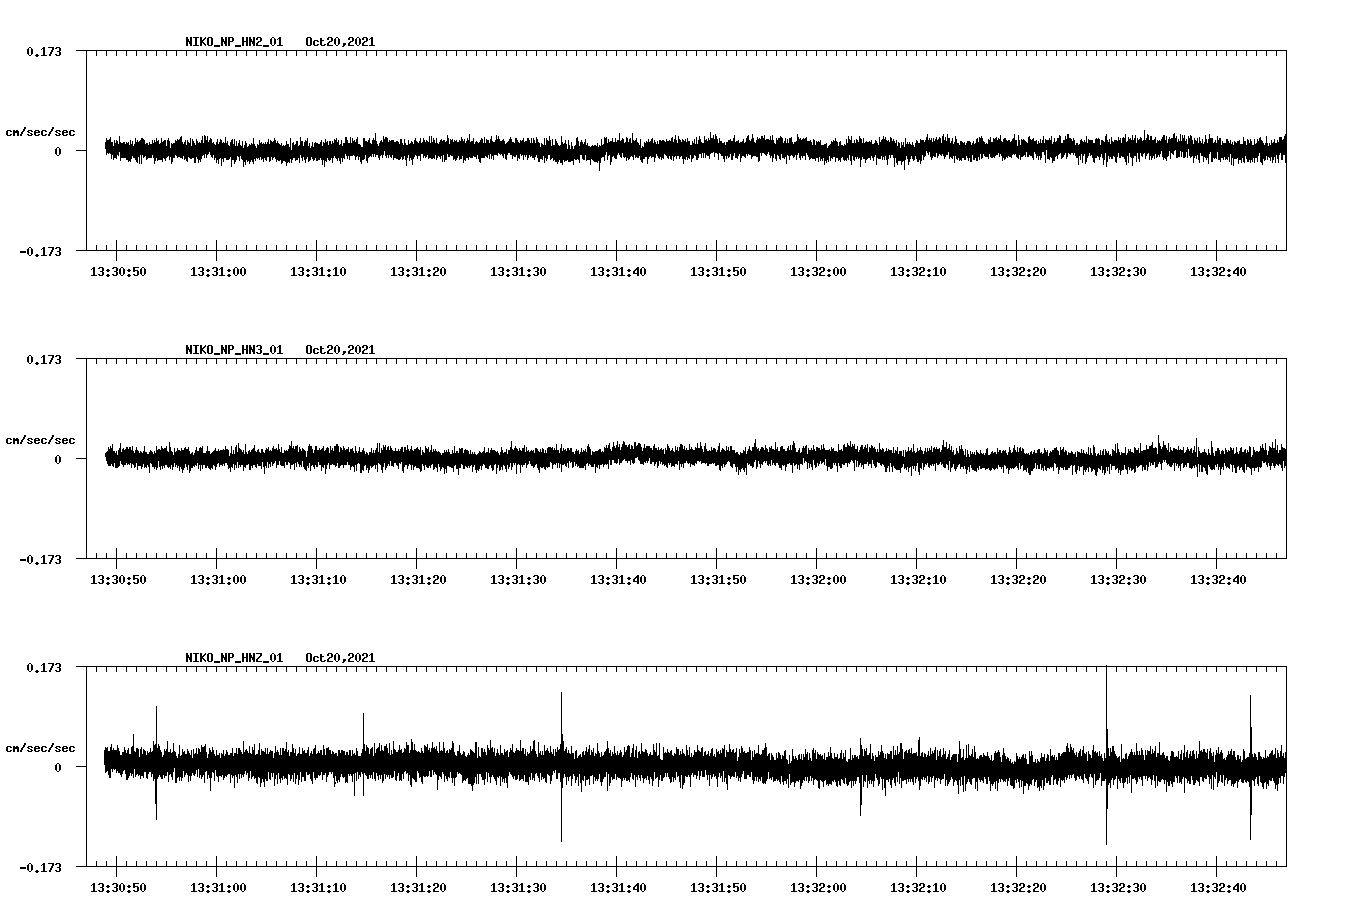Click the tallest HNZ spike near 13:32:29
This screenshot has width=1358, height=924.
pos(1106,756)
